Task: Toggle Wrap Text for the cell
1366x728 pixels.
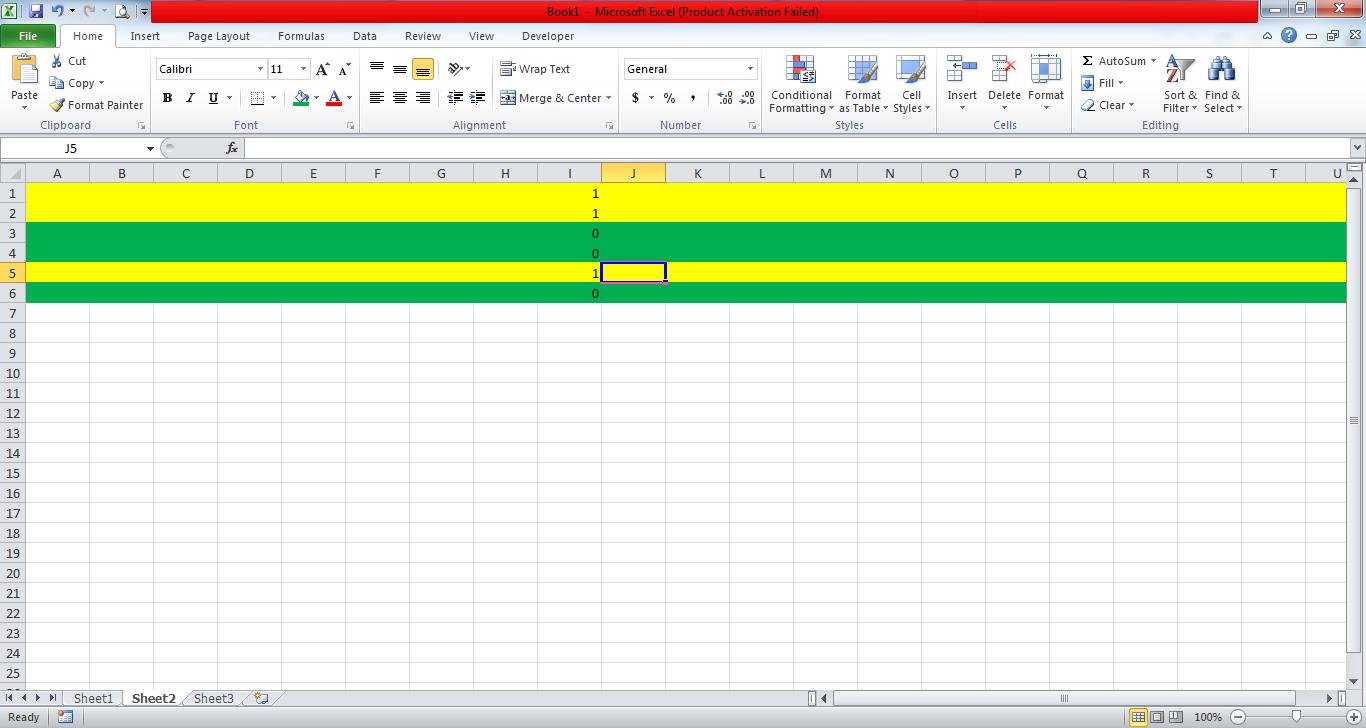Action: (535, 69)
